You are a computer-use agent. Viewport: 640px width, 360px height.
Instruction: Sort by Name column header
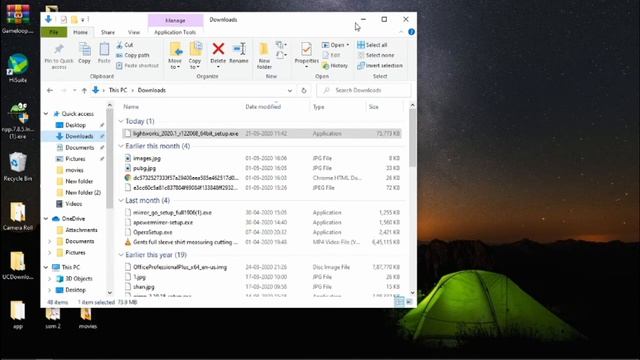pos(131,107)
